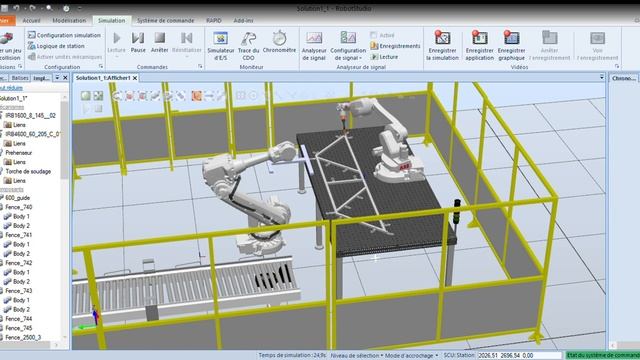
Task: Select IRB1600_8_145__02 robot in tree
Action: tap(31, 116)
